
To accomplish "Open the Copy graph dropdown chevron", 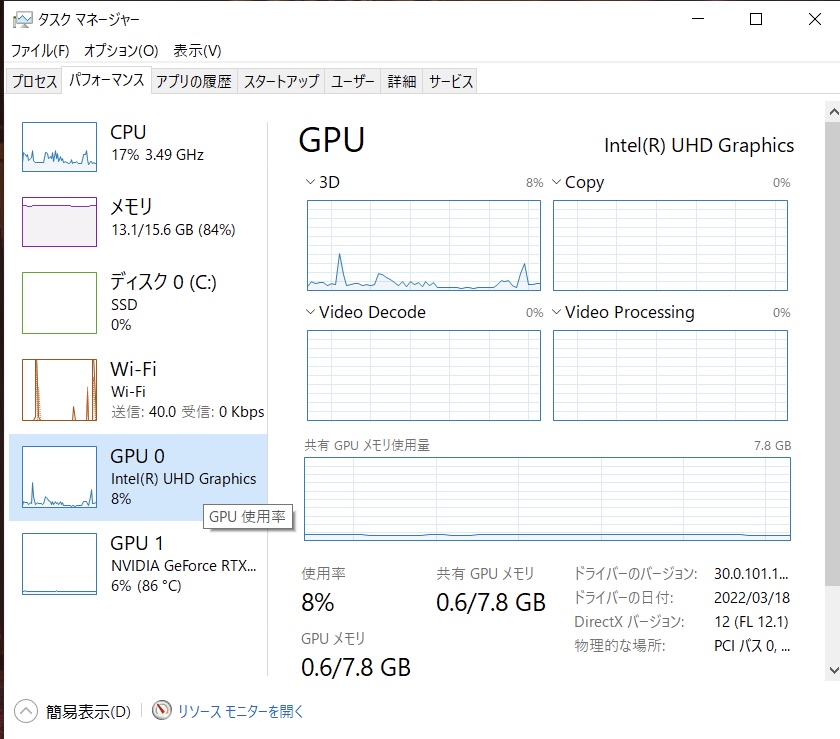I will click(x=556, y=183).
